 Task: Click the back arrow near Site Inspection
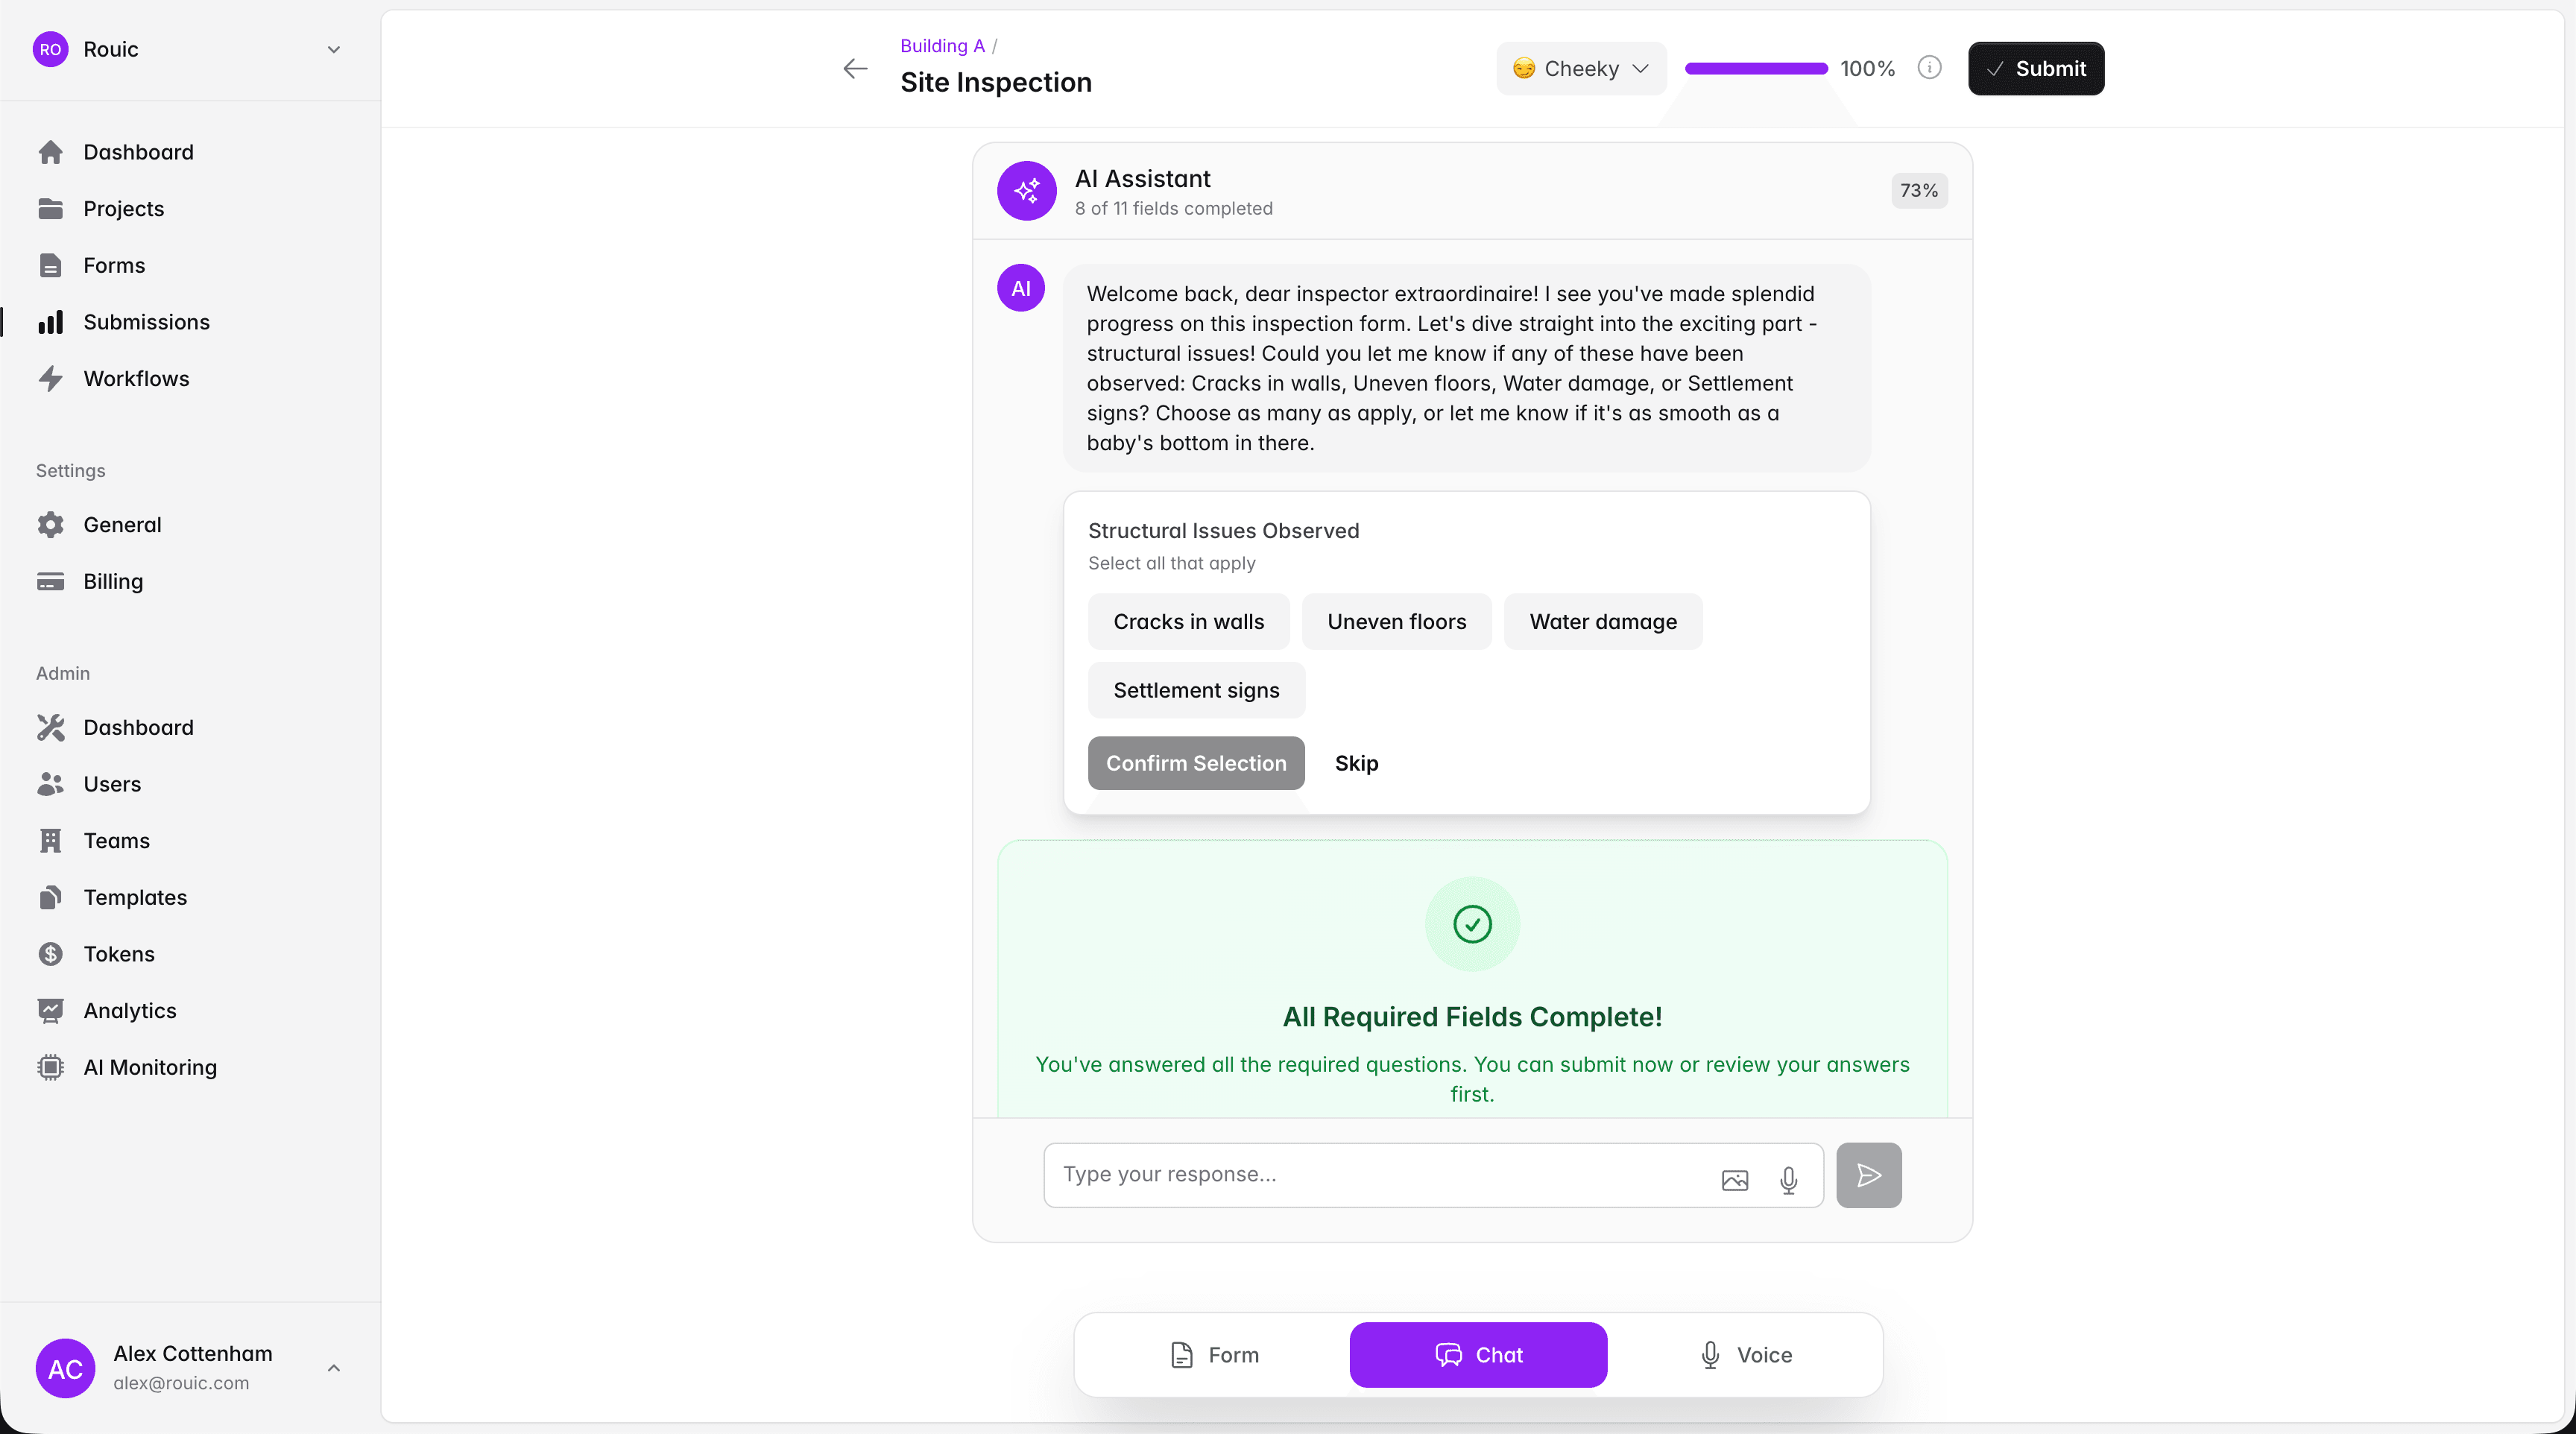pos(854,68)
